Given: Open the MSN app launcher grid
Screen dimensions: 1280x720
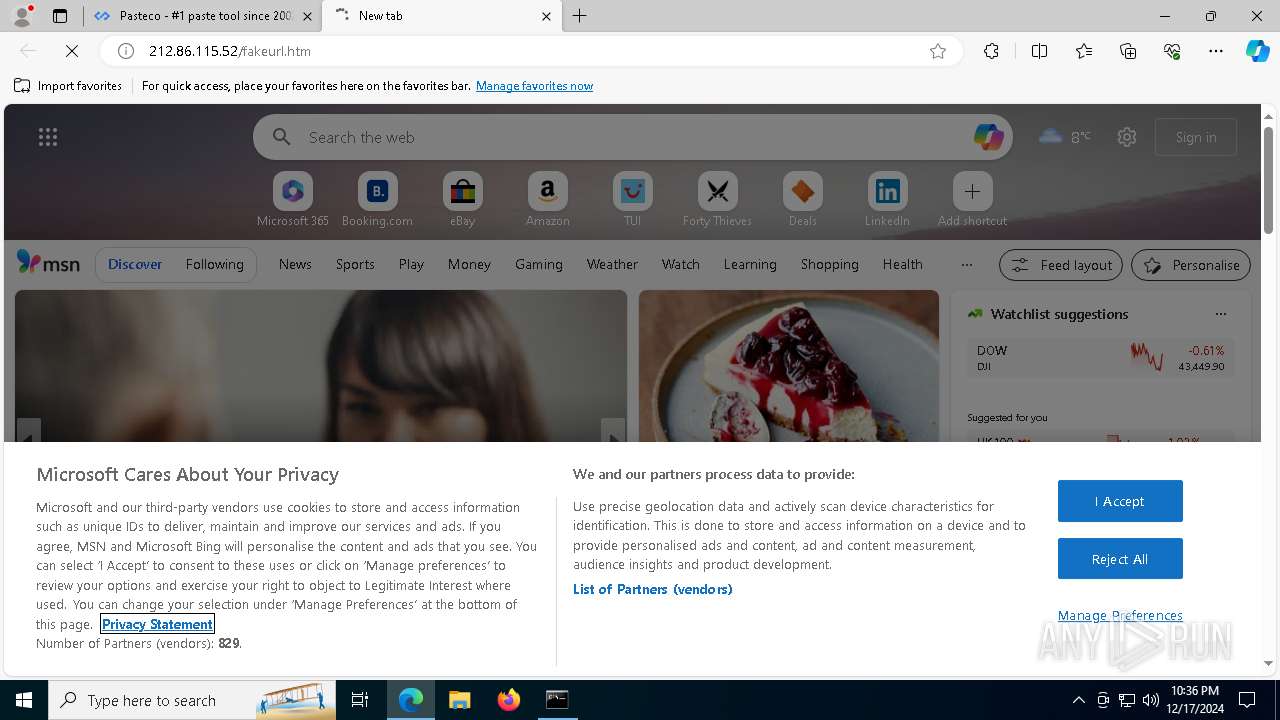Looking at the screenshot, I should (48, 137).
